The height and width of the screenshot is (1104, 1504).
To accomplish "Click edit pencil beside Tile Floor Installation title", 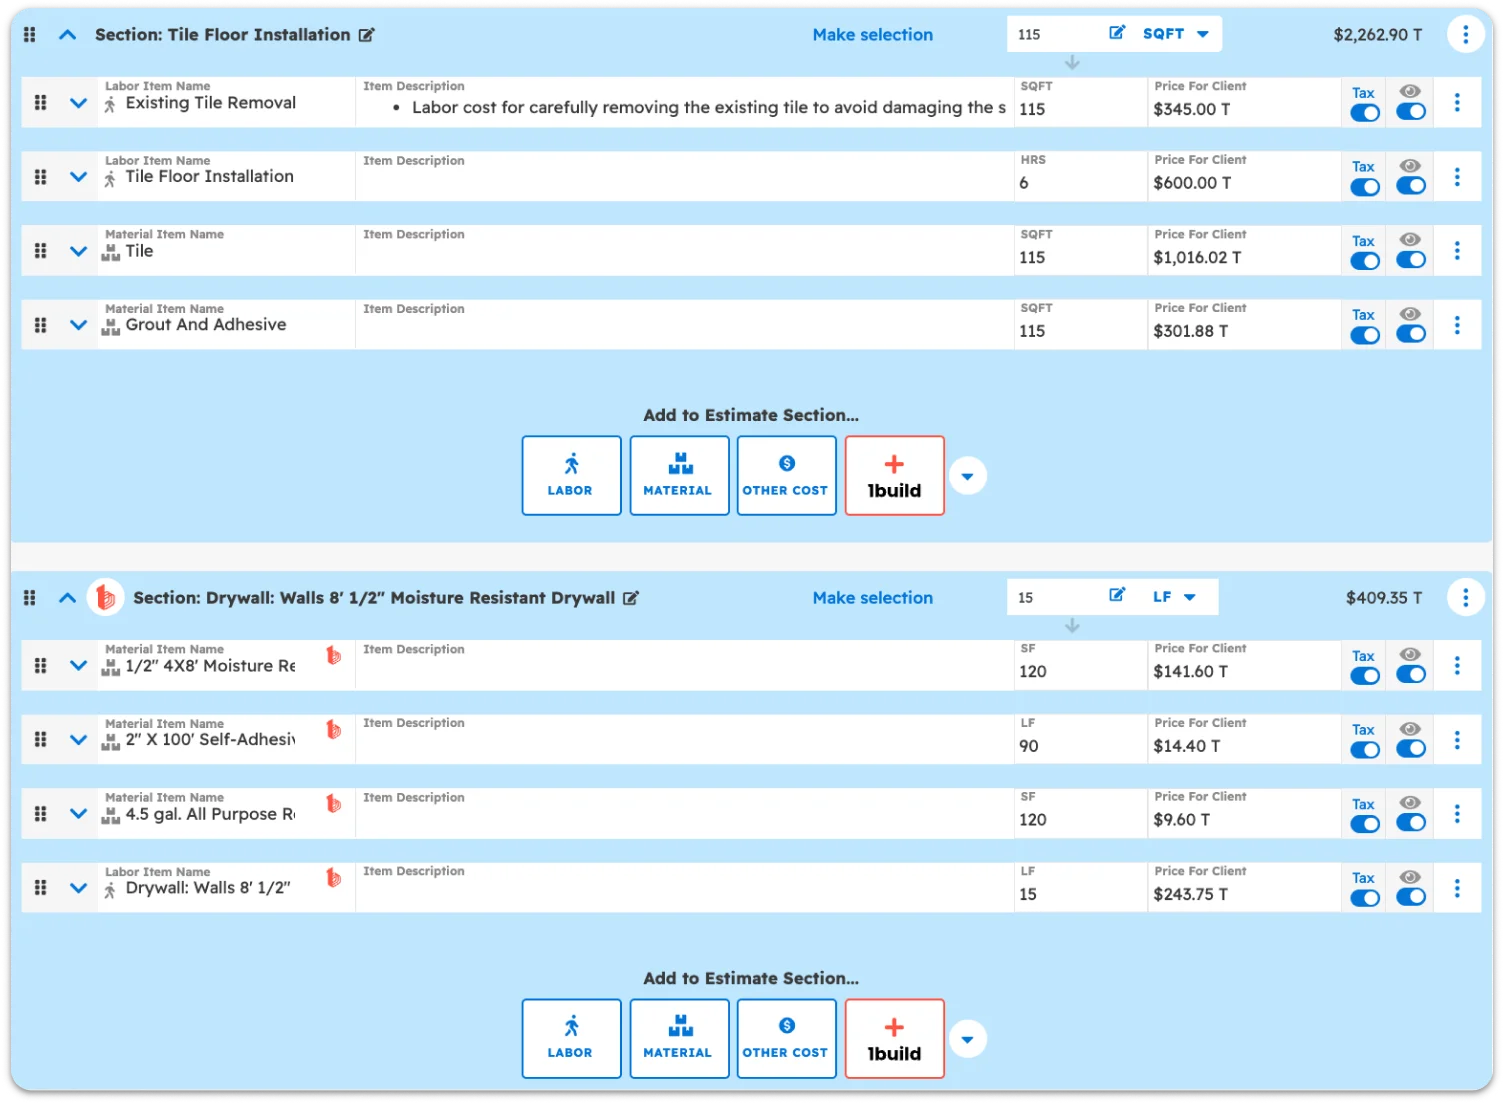I will point(367,35).
